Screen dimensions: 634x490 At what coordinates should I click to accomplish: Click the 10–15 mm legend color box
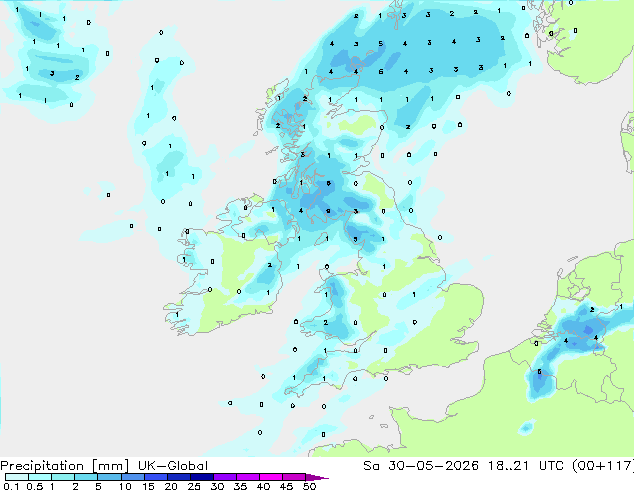tap(133, 477)
